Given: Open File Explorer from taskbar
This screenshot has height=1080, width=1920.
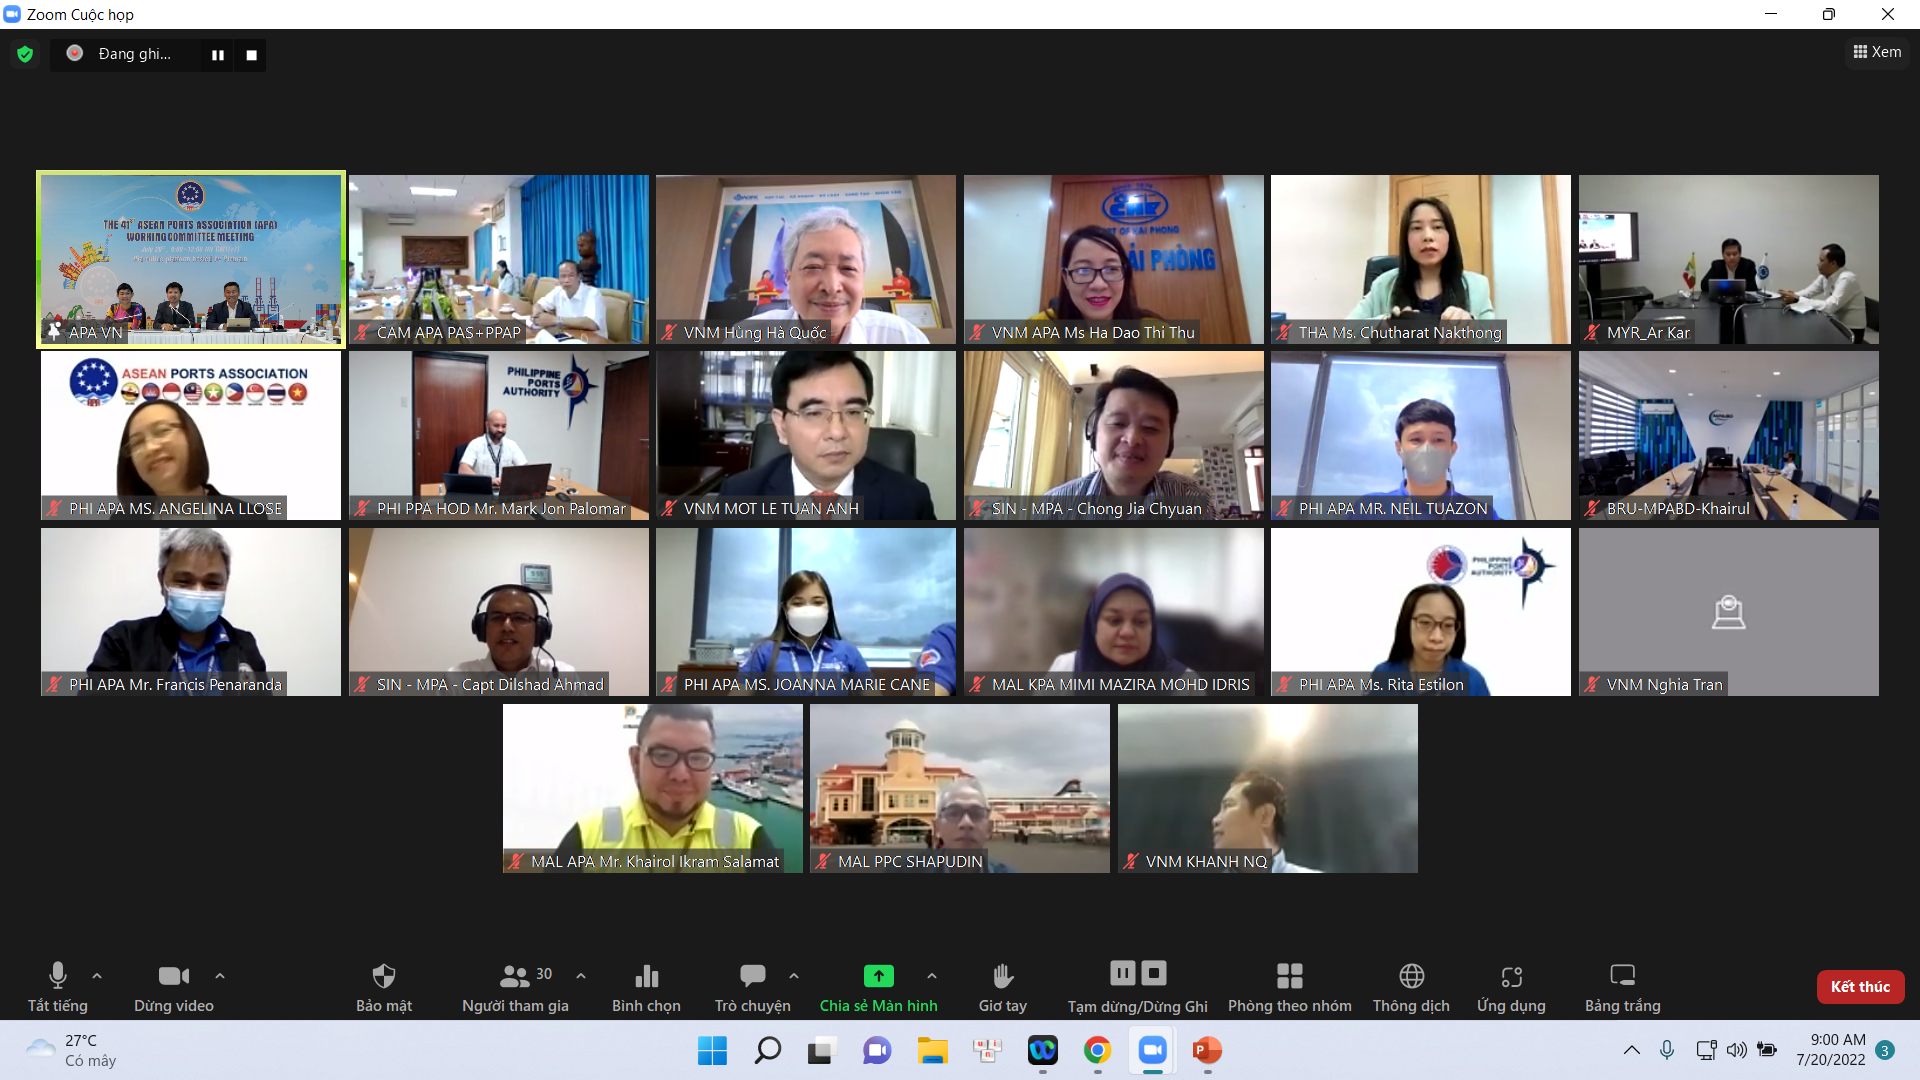Looking at the screenshot, I should (x=932, y=1050).
